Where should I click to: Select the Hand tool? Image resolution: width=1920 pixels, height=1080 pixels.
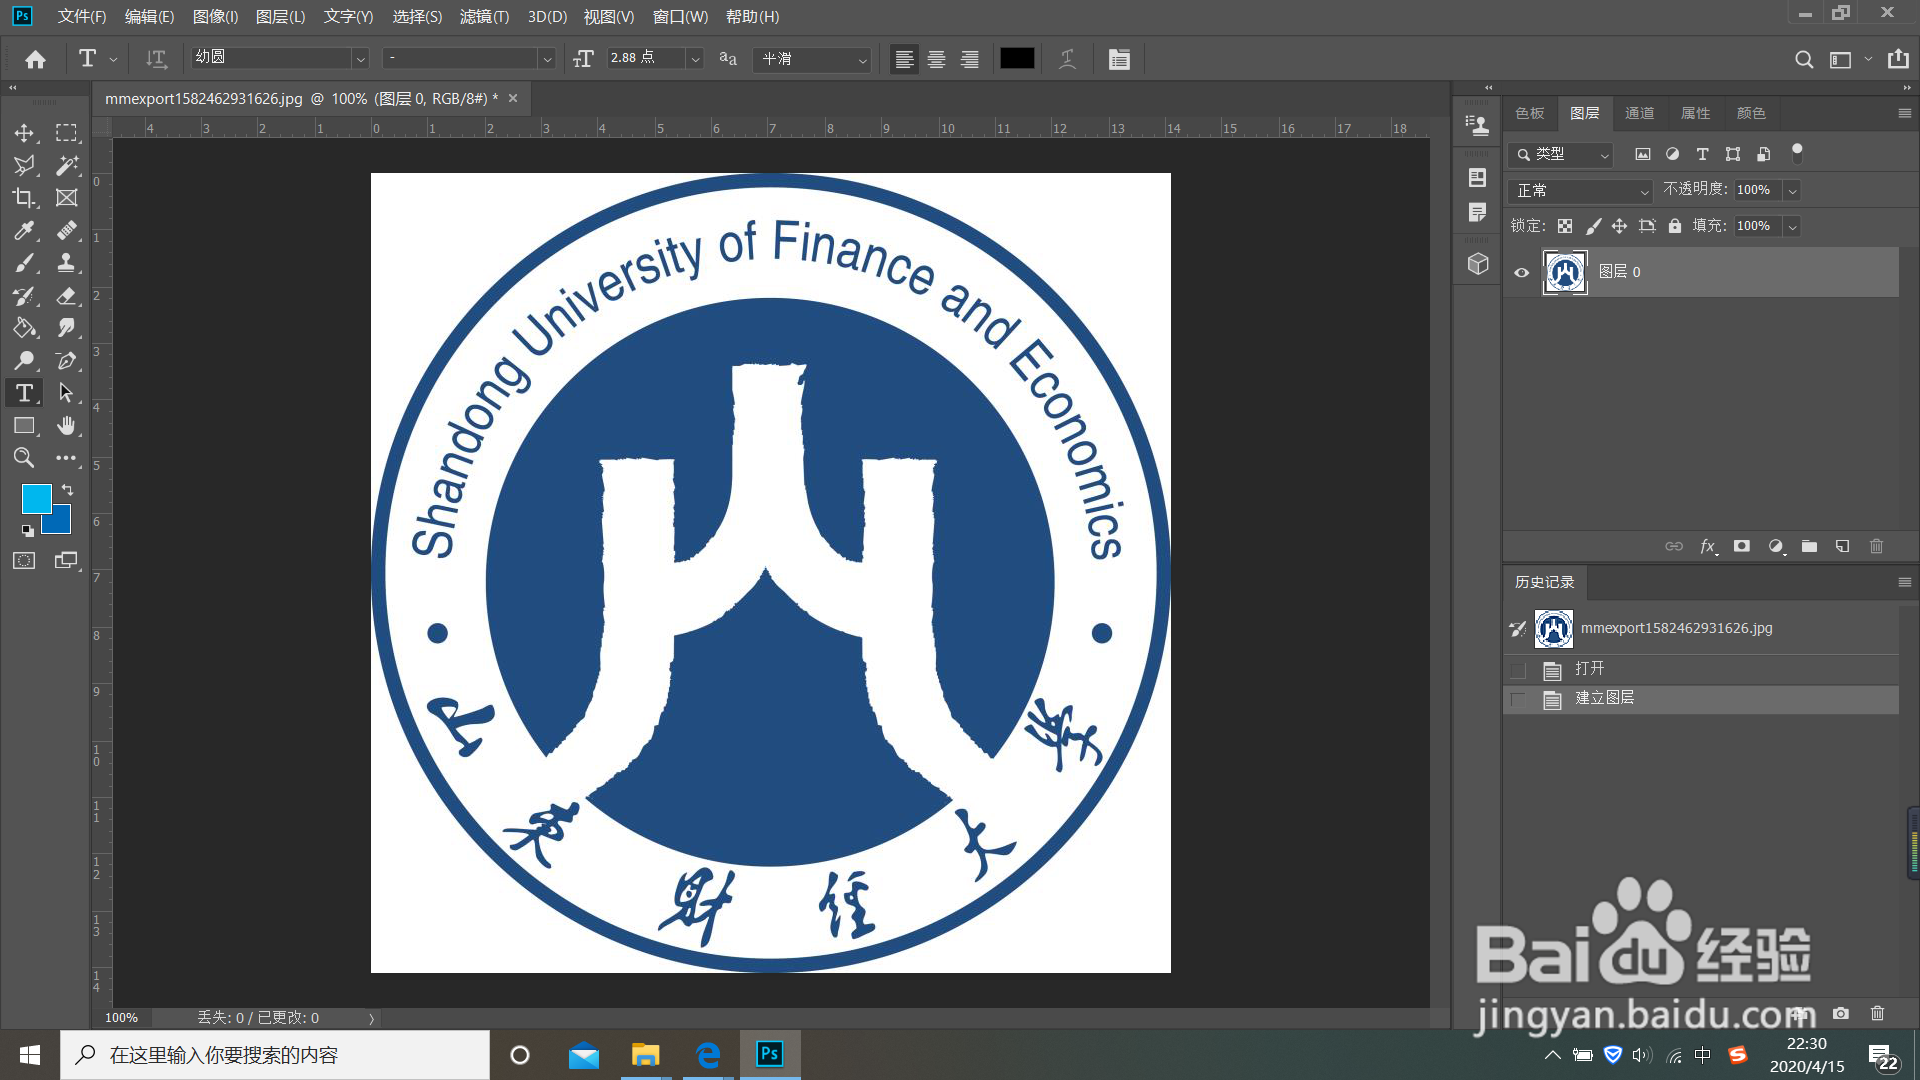[66, 426]
